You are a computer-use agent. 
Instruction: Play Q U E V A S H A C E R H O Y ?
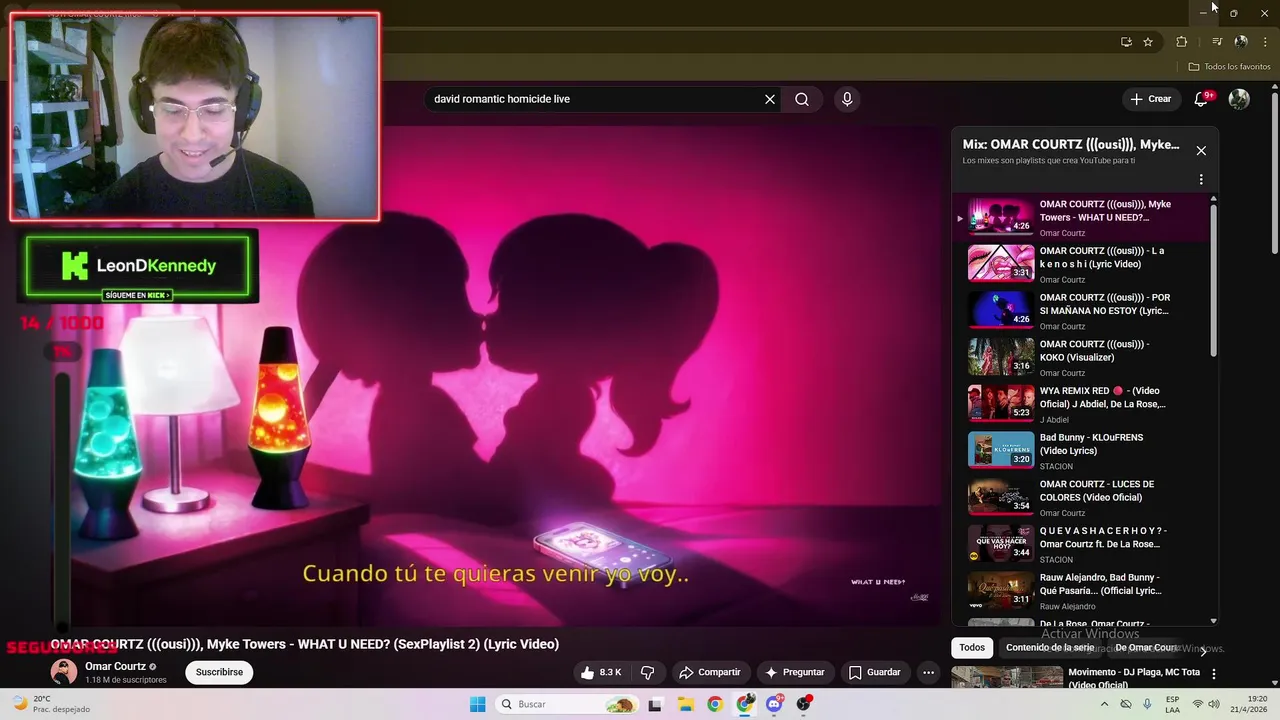(1081, 544)
